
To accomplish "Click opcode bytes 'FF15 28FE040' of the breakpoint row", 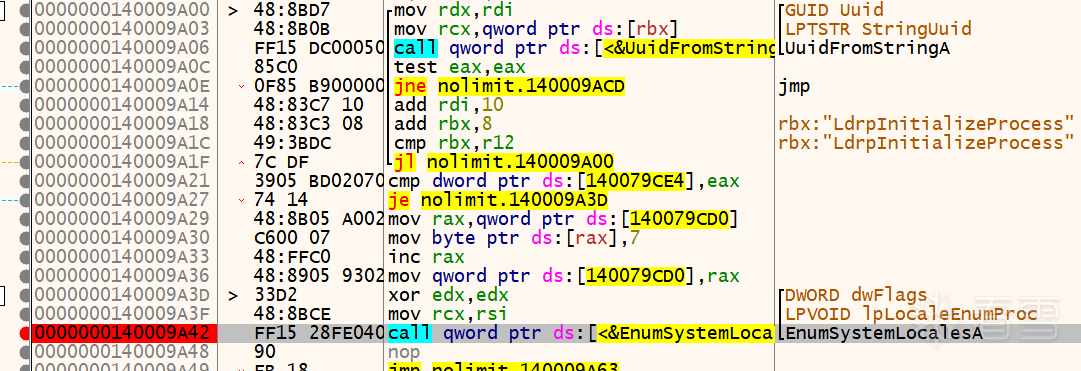I will coord(319,333).
